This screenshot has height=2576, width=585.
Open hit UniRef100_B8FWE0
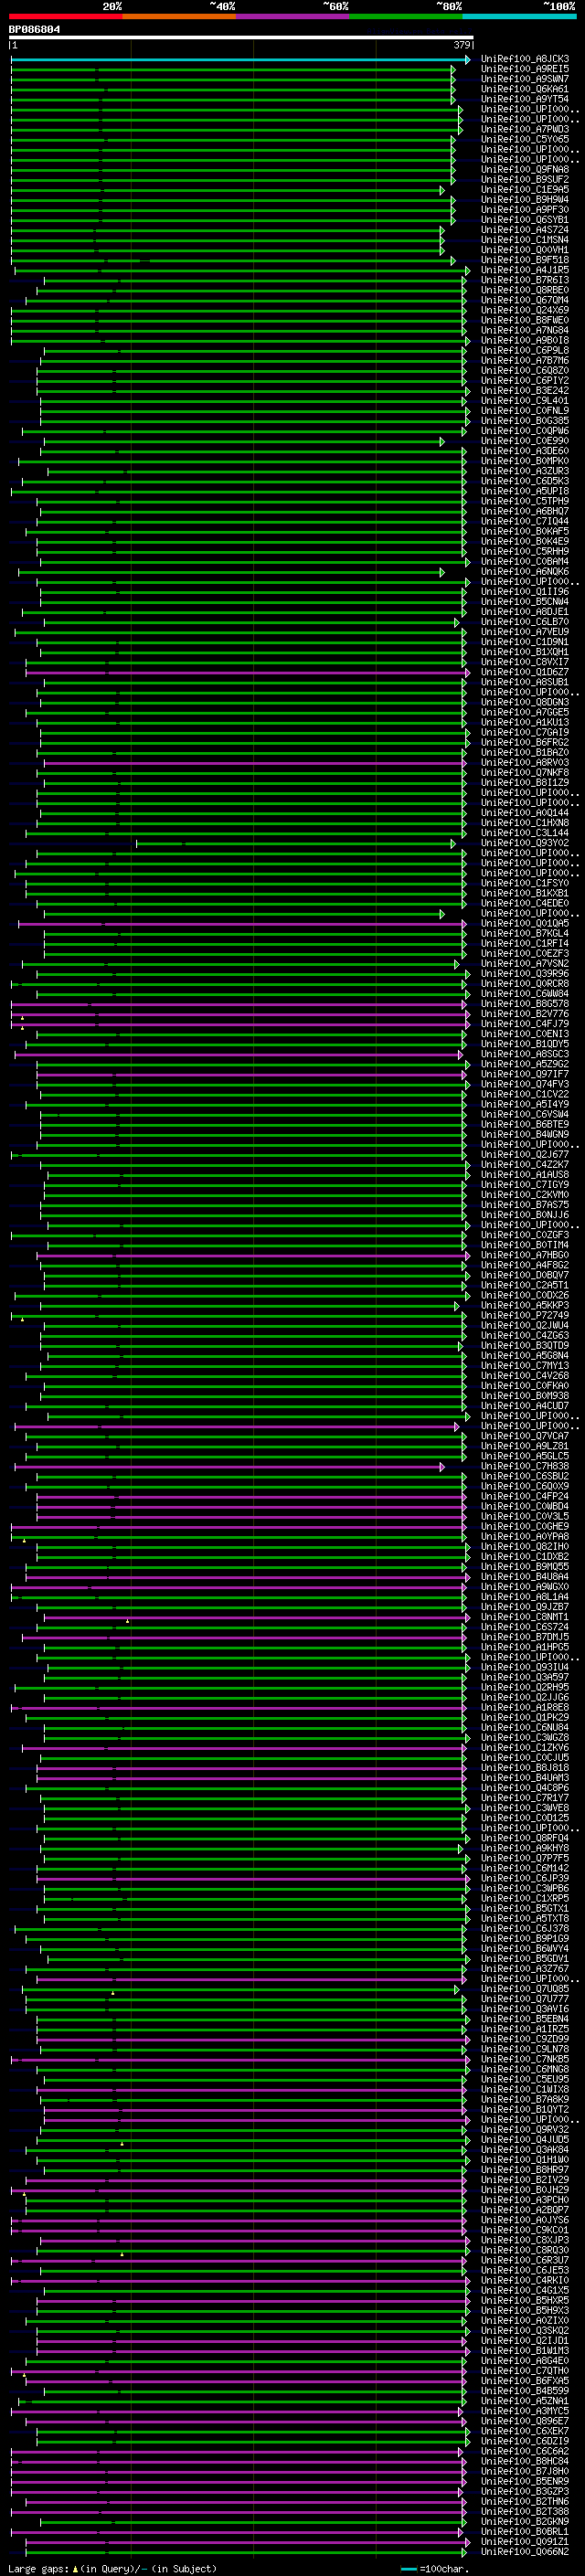525,320
